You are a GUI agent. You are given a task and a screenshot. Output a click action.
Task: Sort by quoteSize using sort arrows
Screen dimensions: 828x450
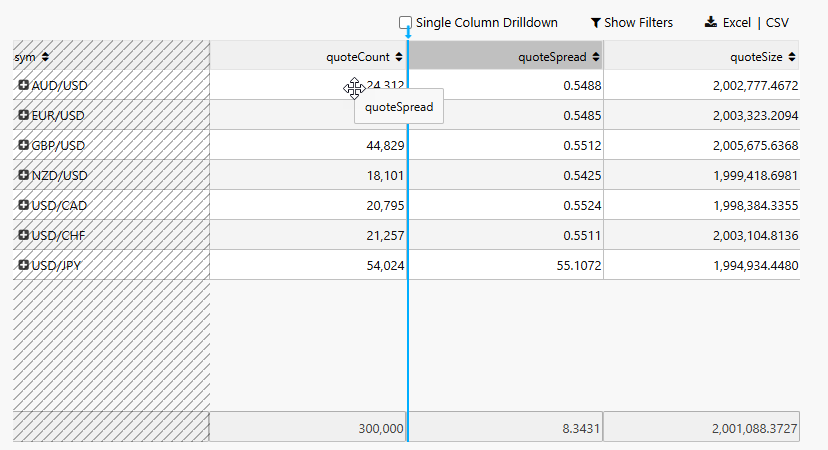(x=792, y=57)
